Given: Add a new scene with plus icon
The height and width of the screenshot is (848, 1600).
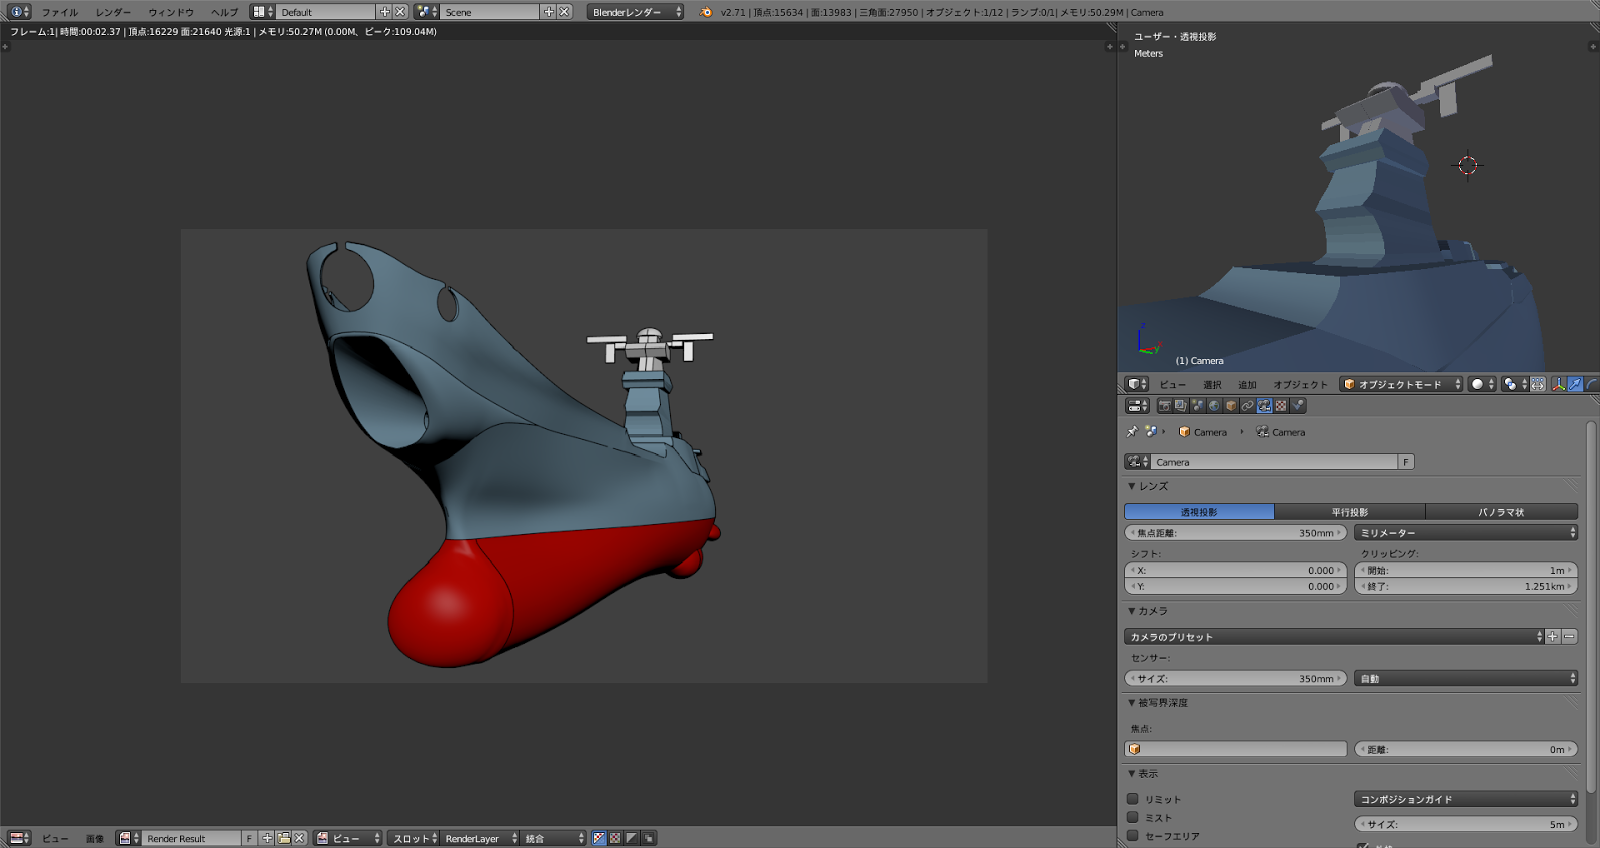Looking at the screenshot, I should coord(548,12).
